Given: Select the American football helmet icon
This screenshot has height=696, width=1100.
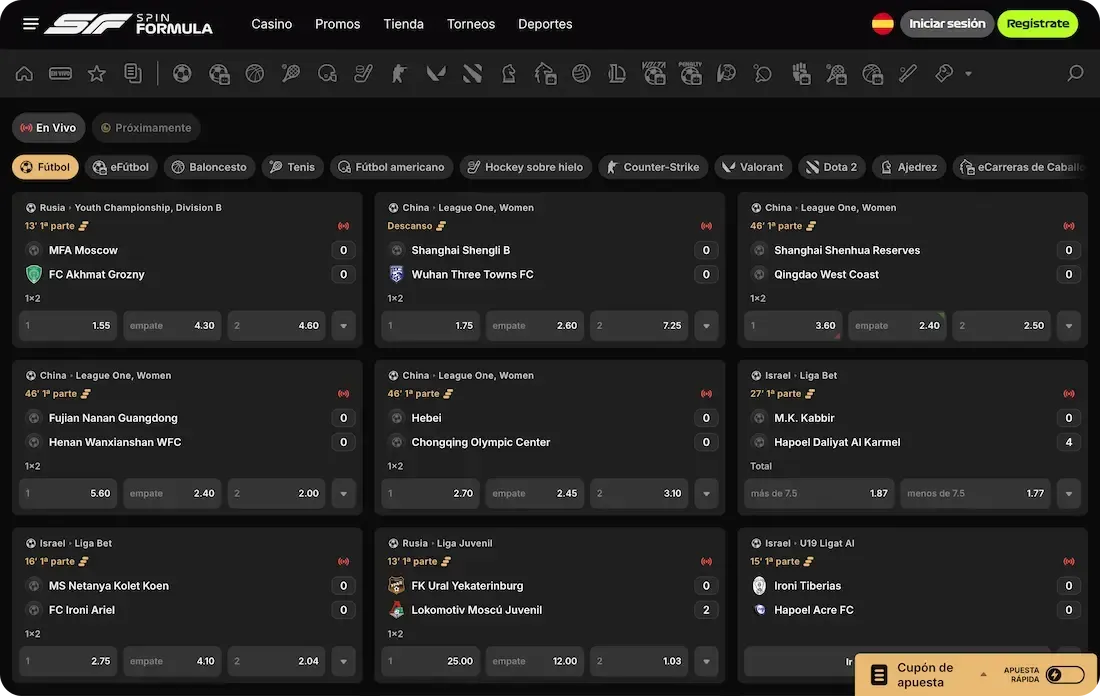Looking at the screenshot, I should [327, 73].
